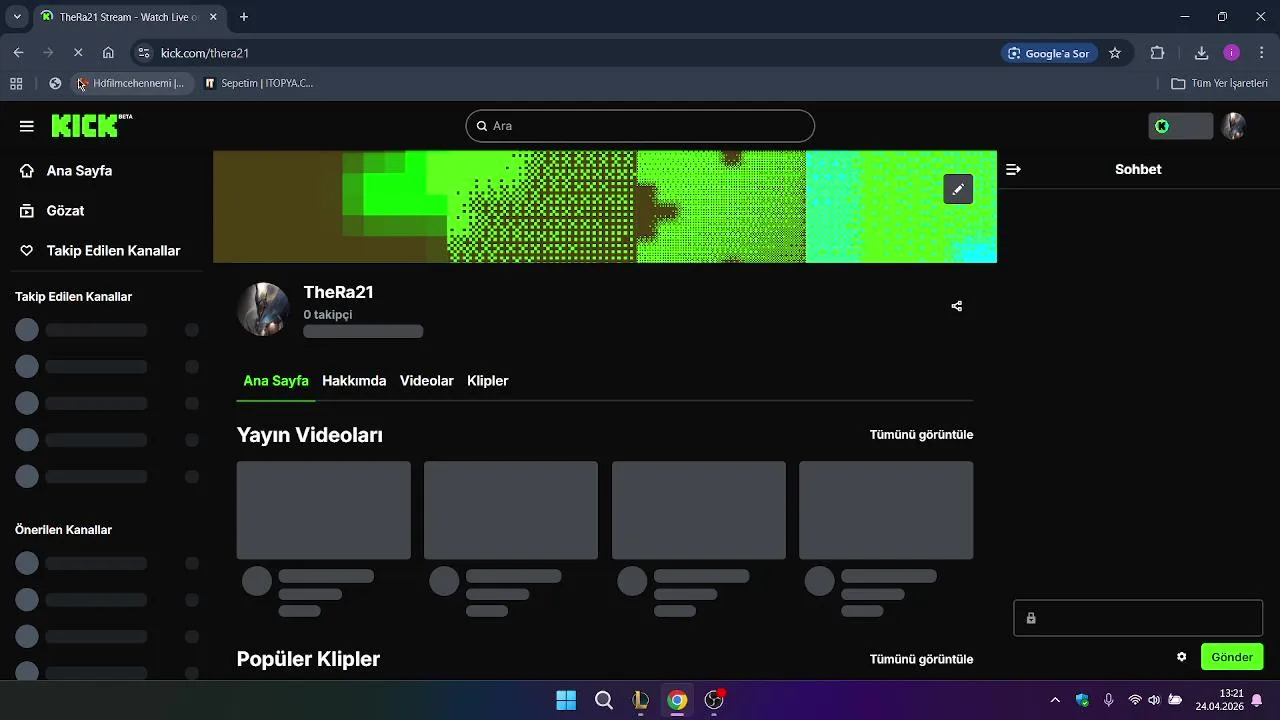The image size is (1280, 720).
Task: Switch to the Klipler tab
Action: pyautogui.click(x=488, y=381)
